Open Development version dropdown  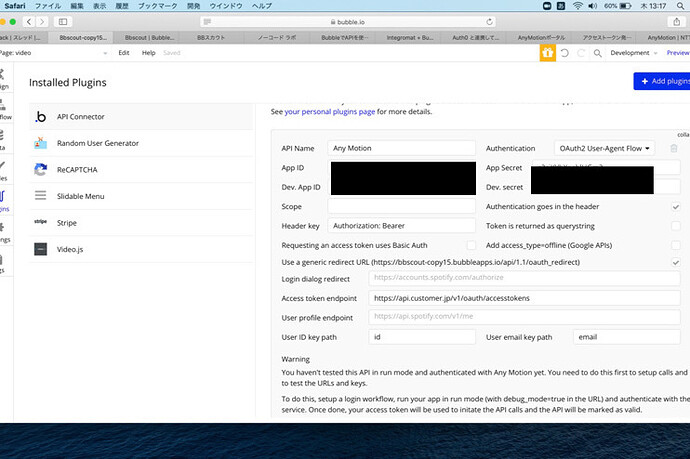[x=634, y=53]
